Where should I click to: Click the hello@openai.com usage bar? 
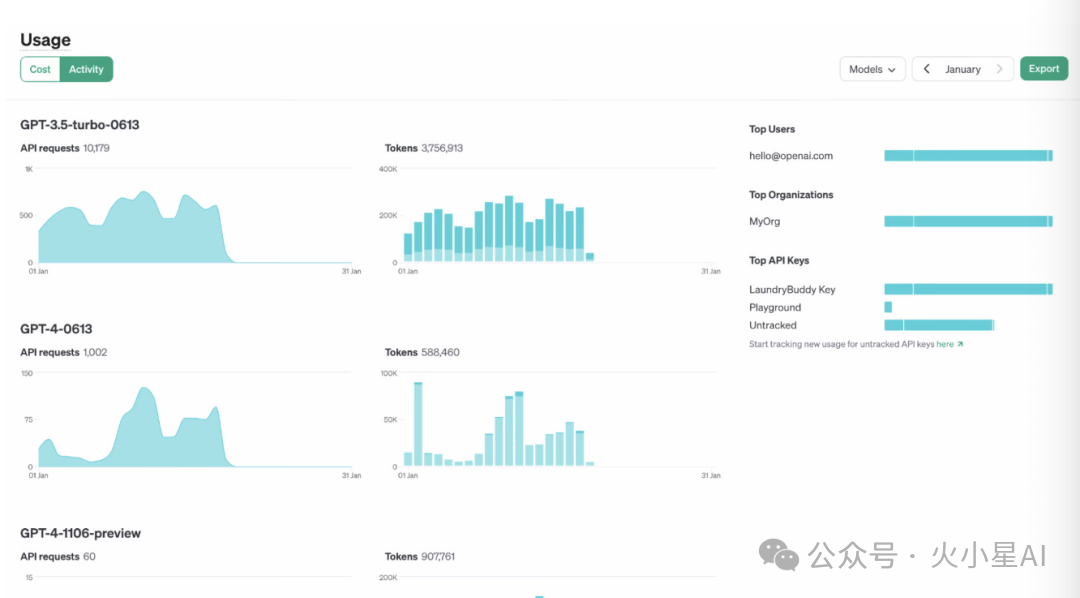(x=968, y=156)
